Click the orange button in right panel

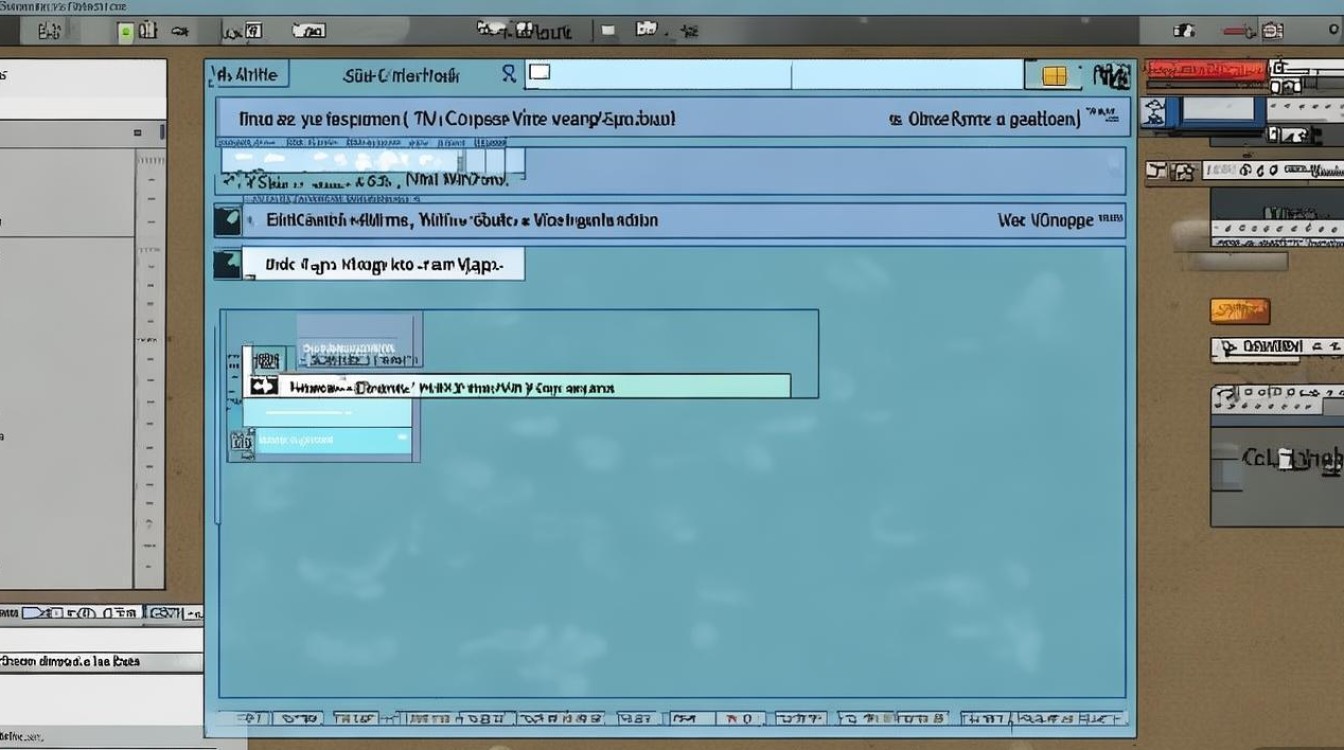[1239, 311]
